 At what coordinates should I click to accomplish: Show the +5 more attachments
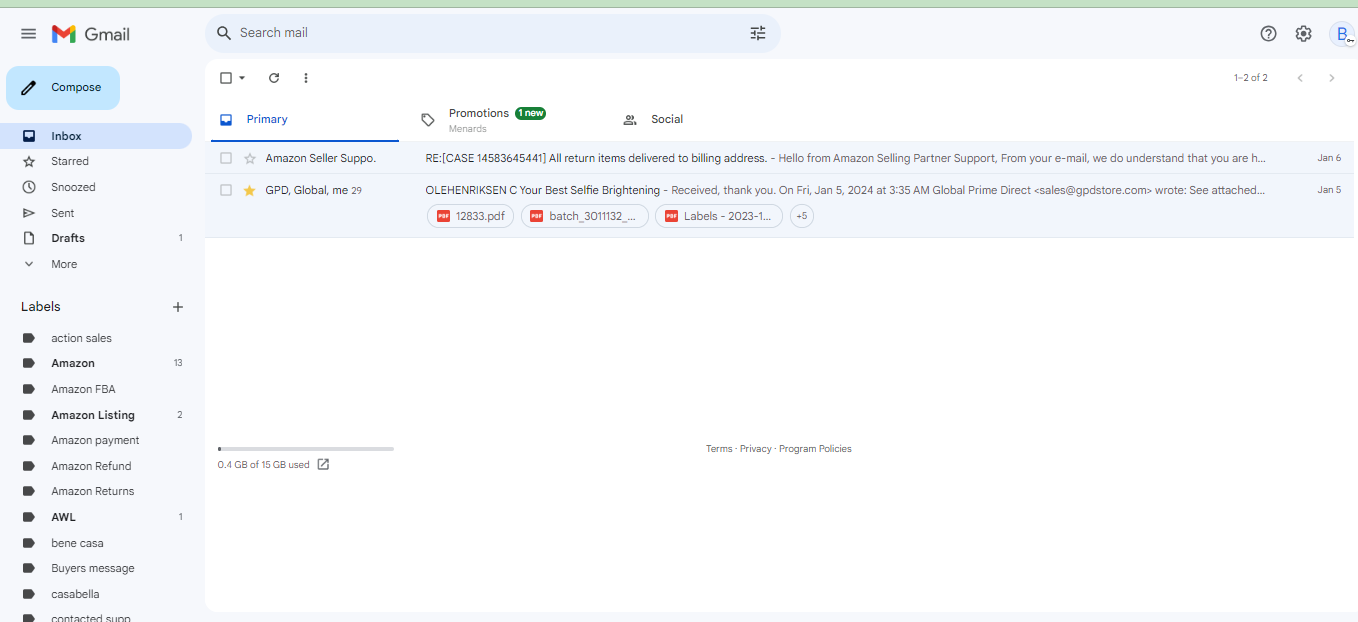[x=802, y=216]
